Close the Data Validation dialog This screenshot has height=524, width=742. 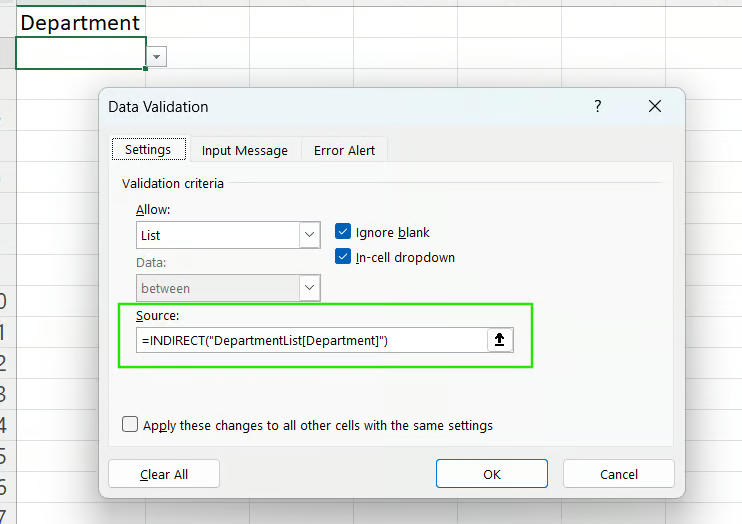coord(655,106)
